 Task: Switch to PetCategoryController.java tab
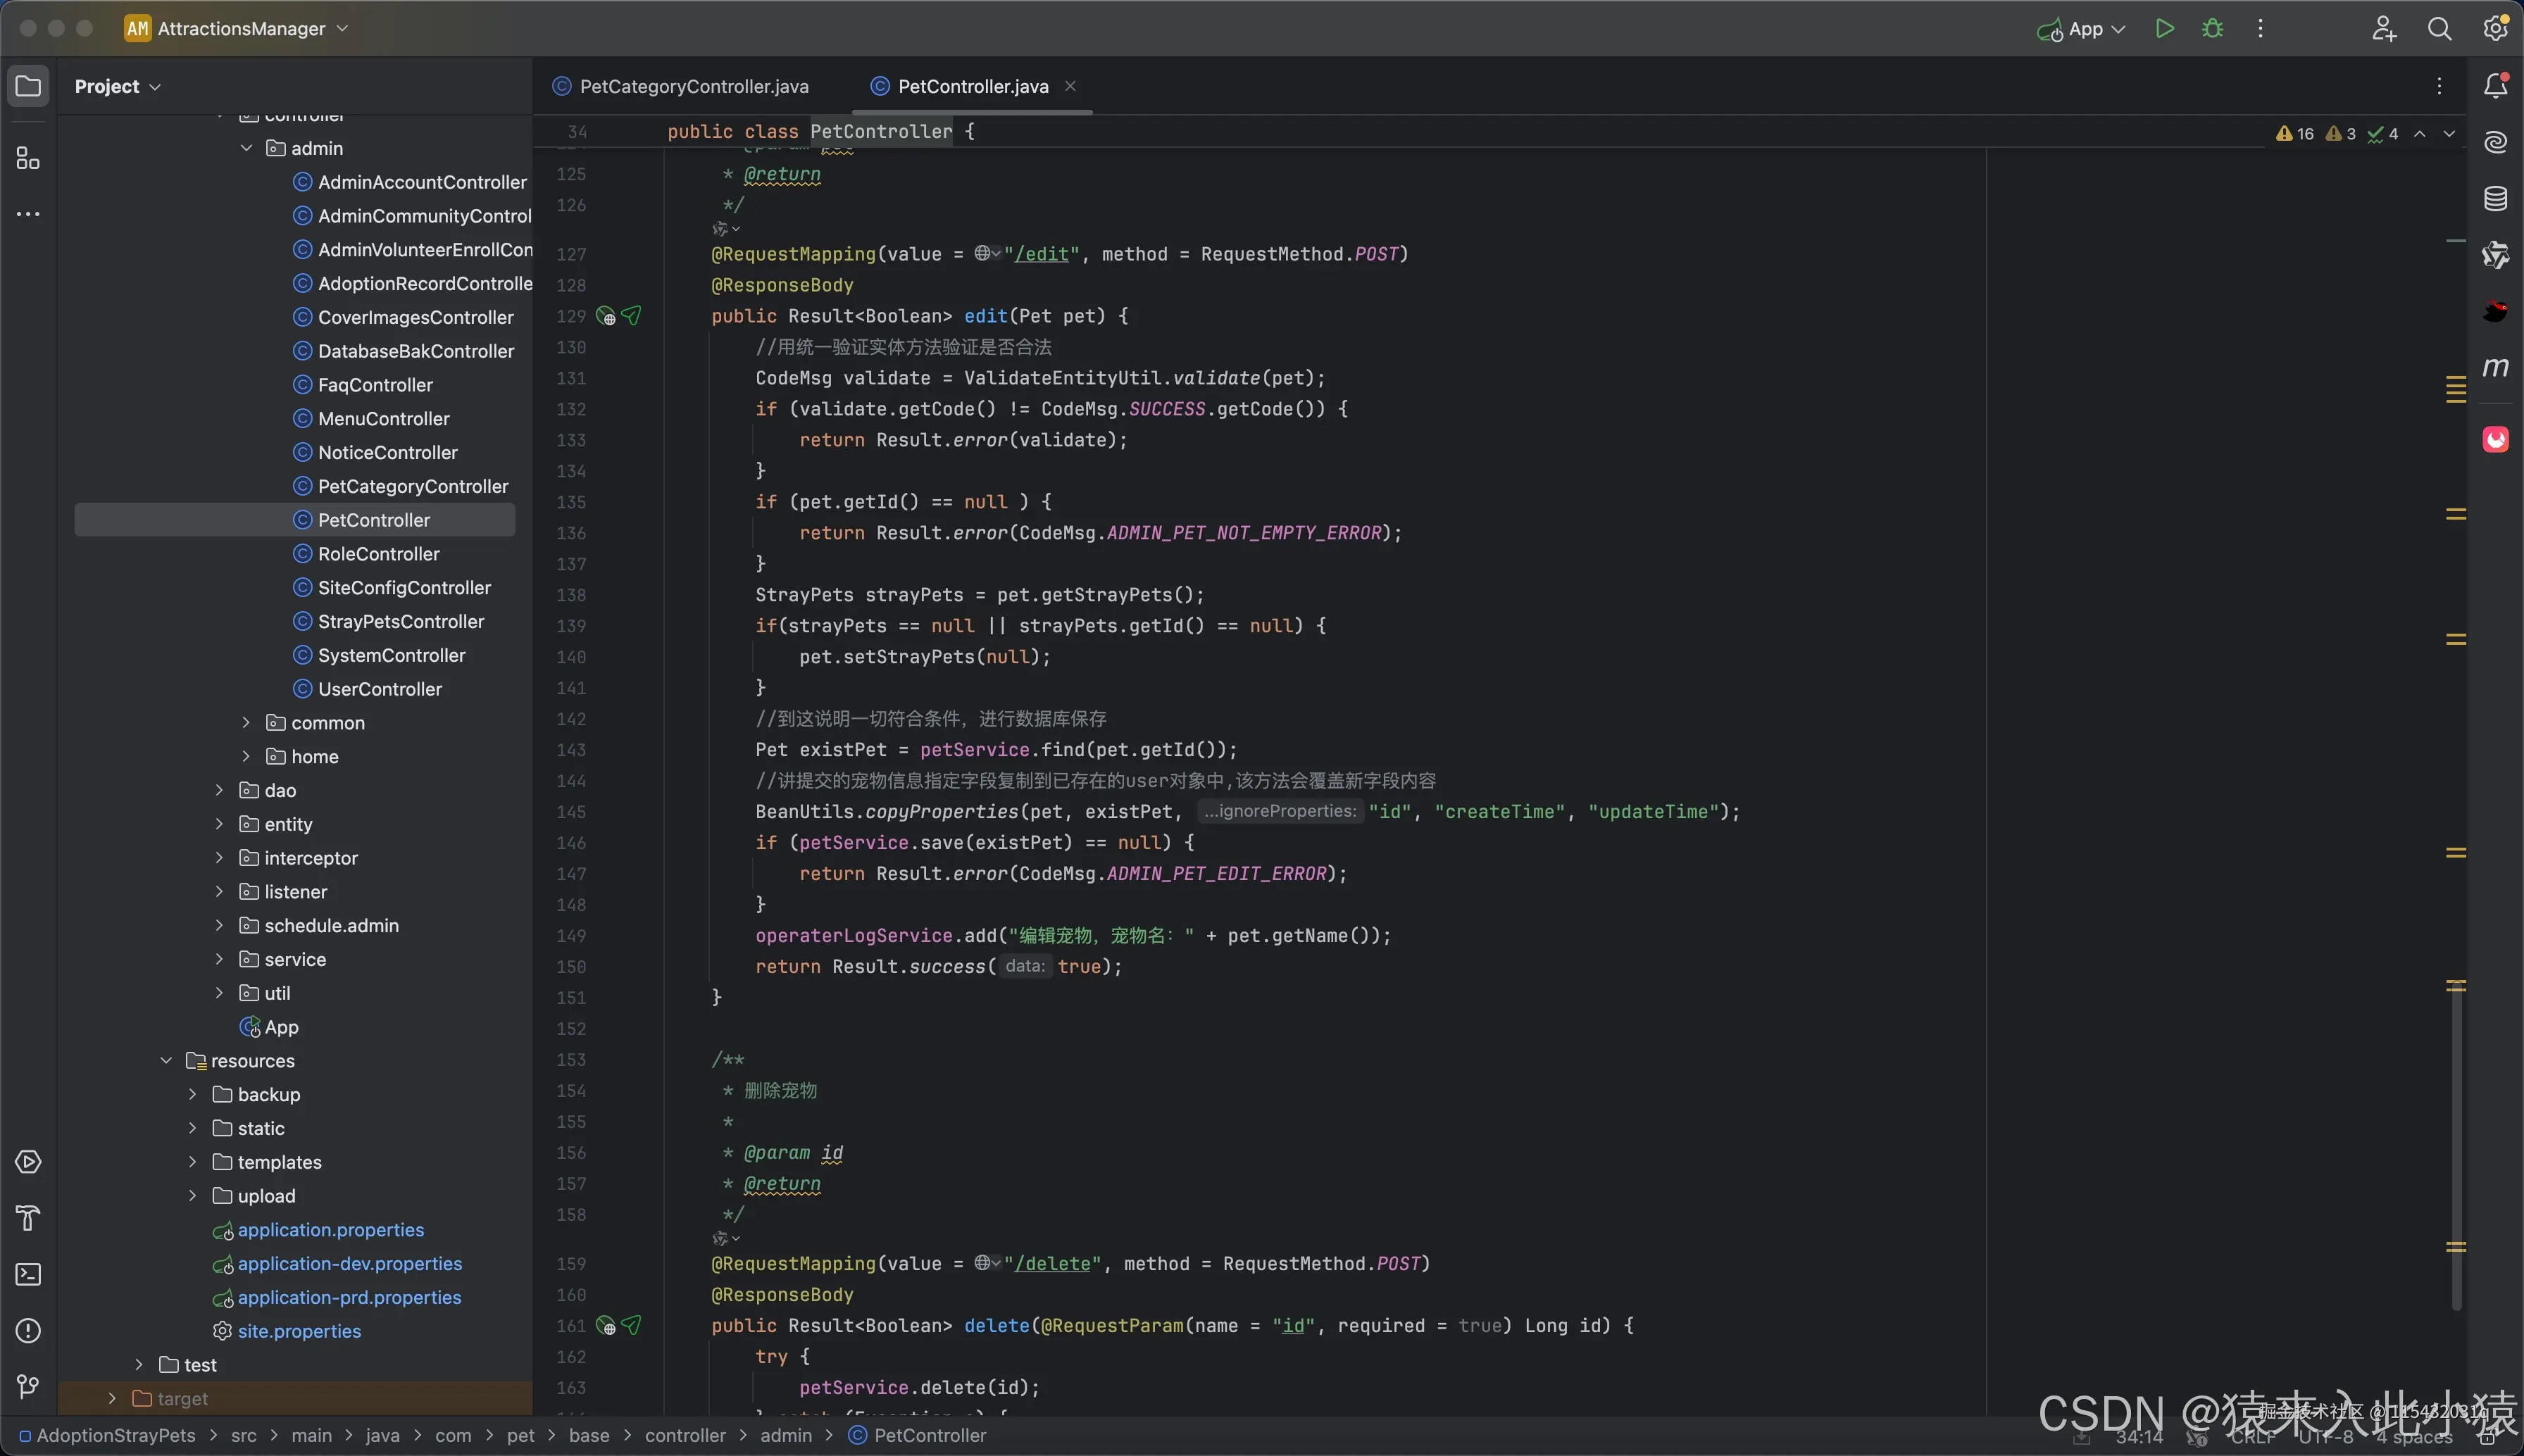click(693, 86)
